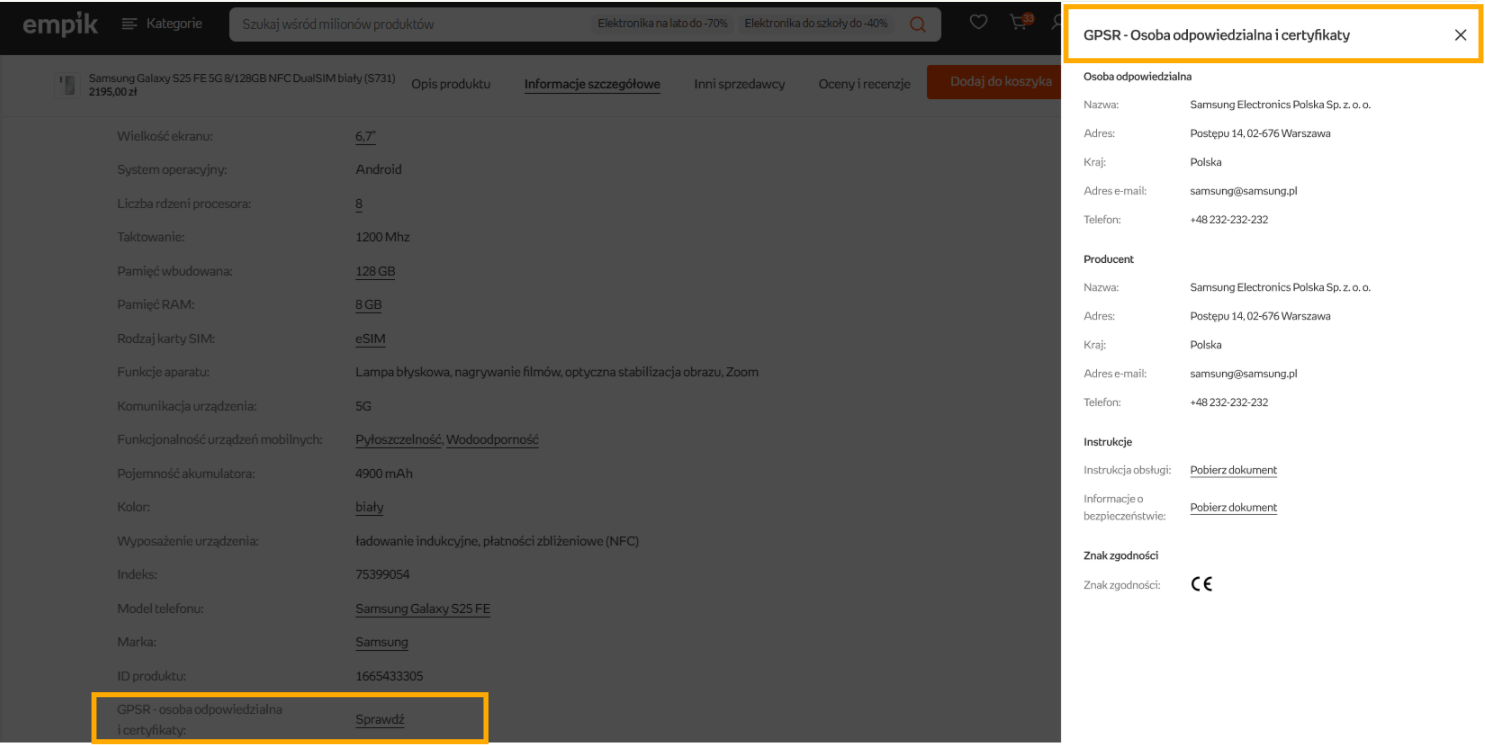Select 'Elektronika na lato do -70%' suggestion
The height and width of the screenshot is (745, 1485).
pyautogui.click(x=663, y=23)
